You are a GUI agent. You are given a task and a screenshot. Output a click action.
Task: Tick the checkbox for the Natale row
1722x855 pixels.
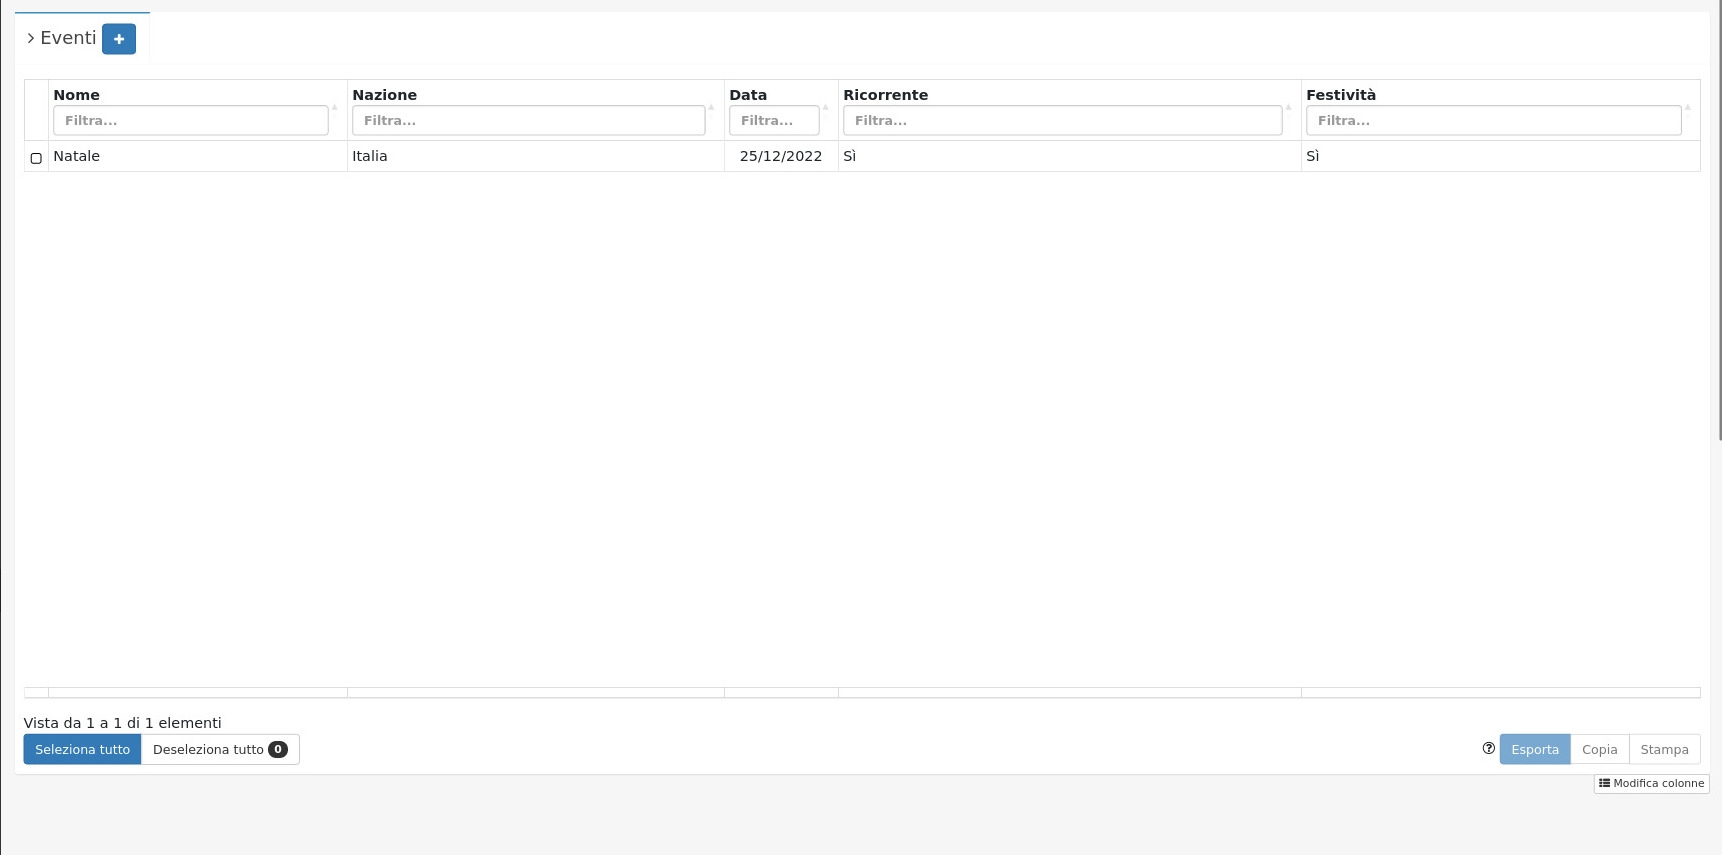click(x=36, y=158)
